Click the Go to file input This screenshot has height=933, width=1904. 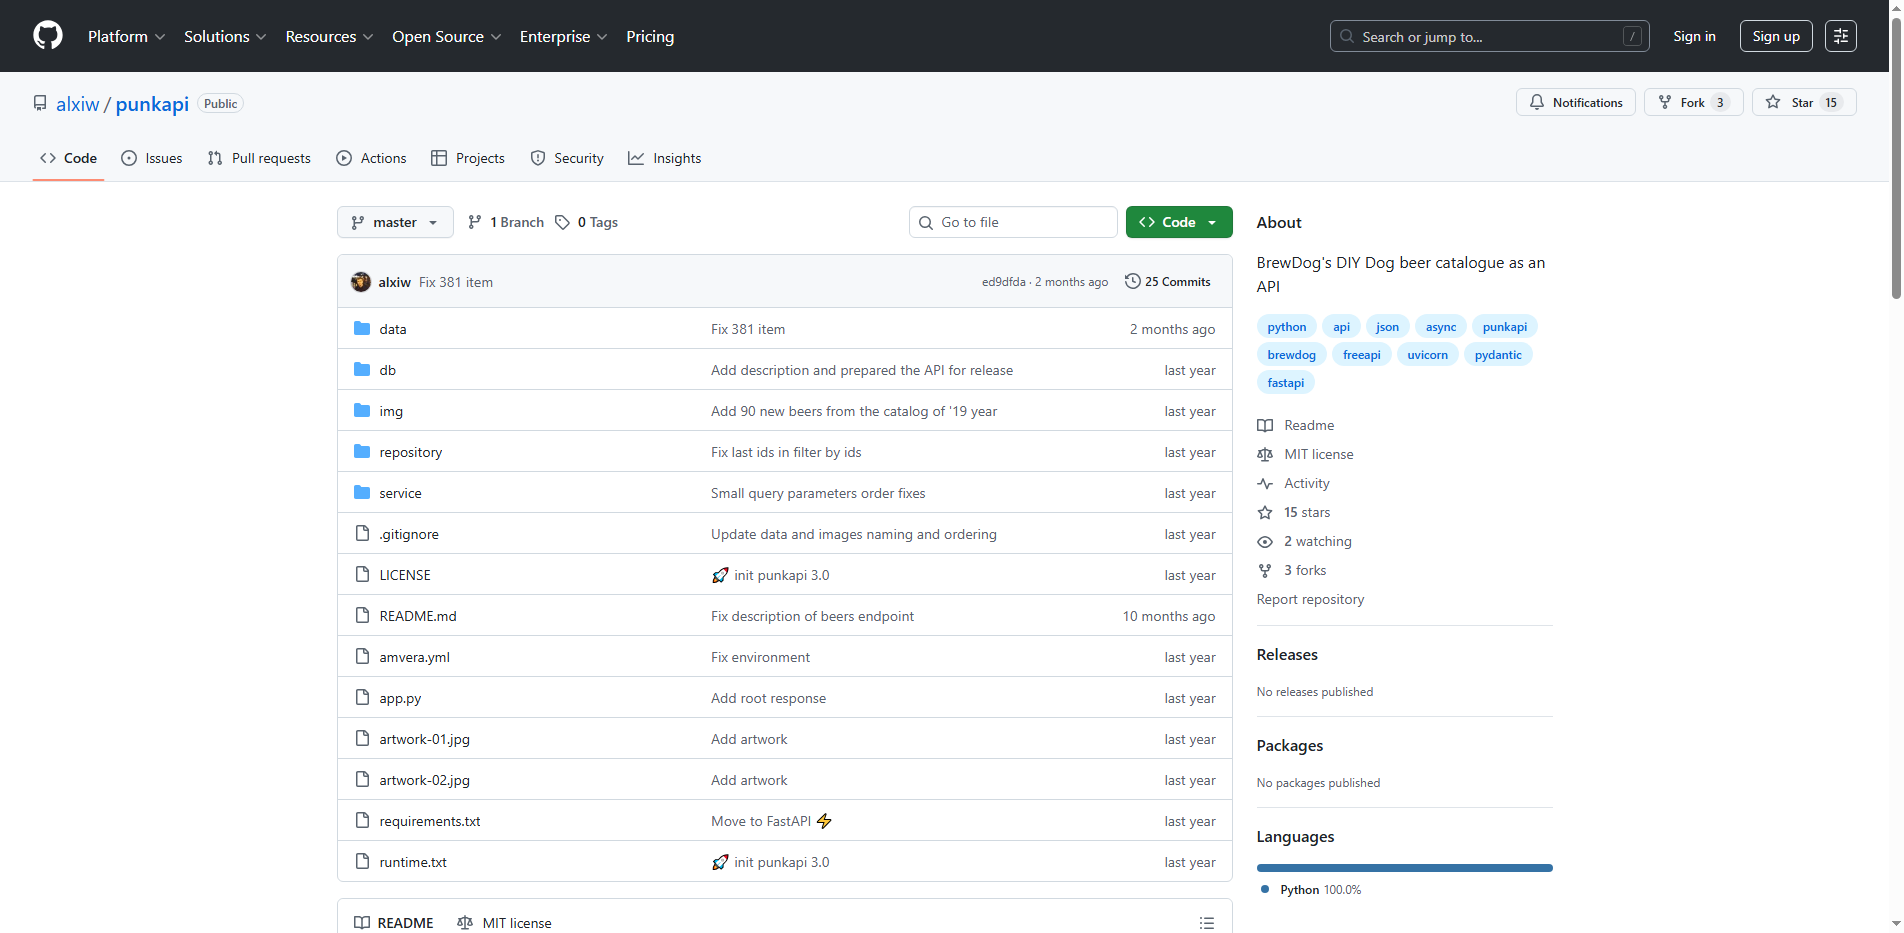(x=1013, y=222)
